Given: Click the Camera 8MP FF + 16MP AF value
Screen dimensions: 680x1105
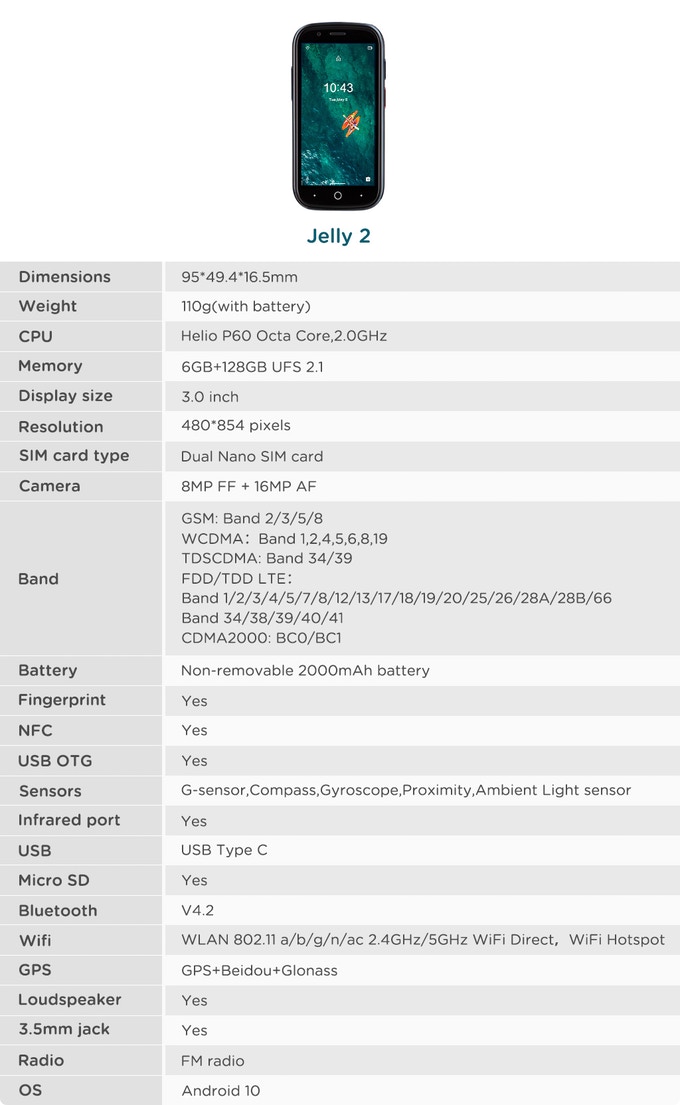Looking at the screenshot, I should (265, 486).
